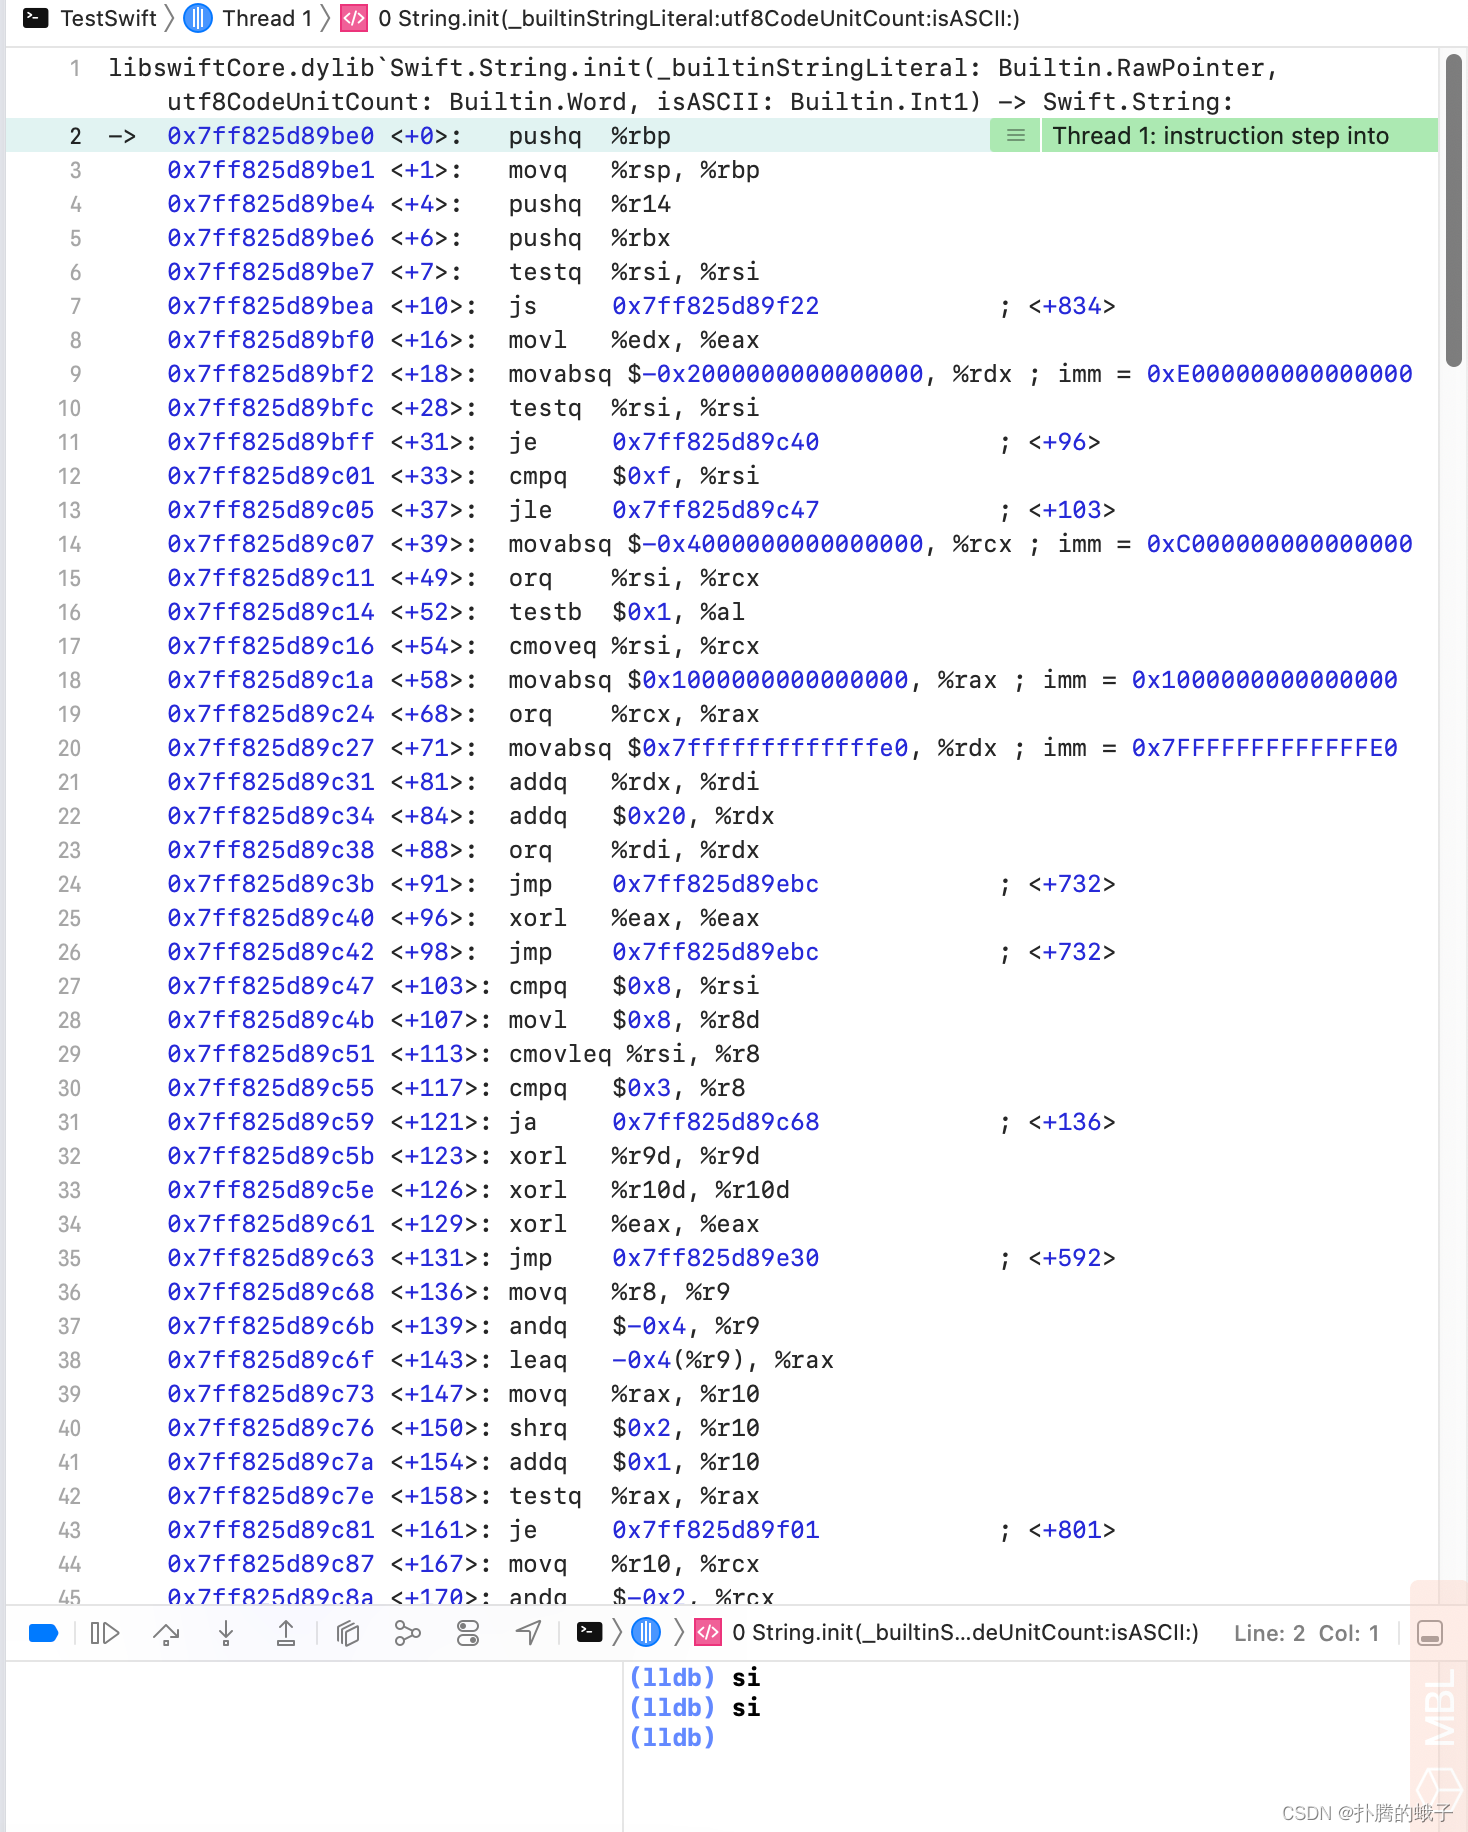Open the Environment Overrides icon
The width and height of the screenshot is (1468, 1832).
468,1633
